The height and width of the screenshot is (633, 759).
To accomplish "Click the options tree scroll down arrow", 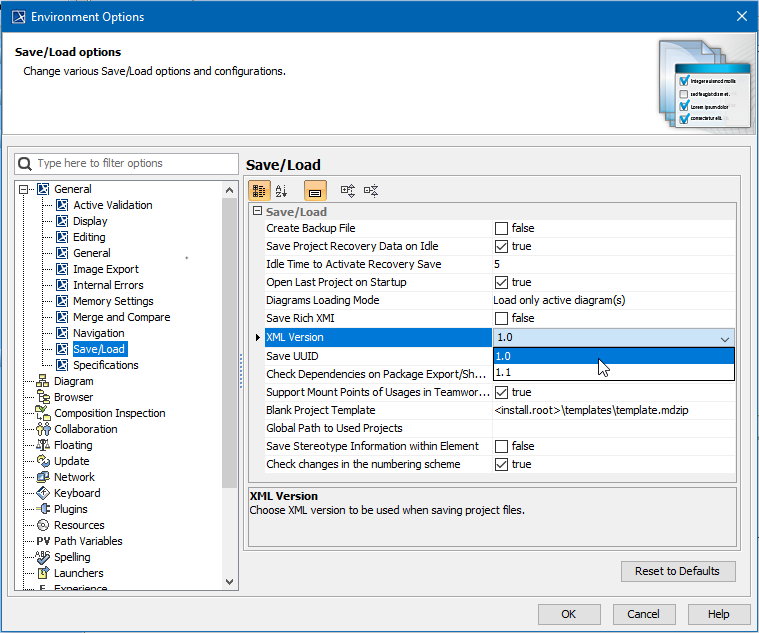I will click(x=230, y=581).
